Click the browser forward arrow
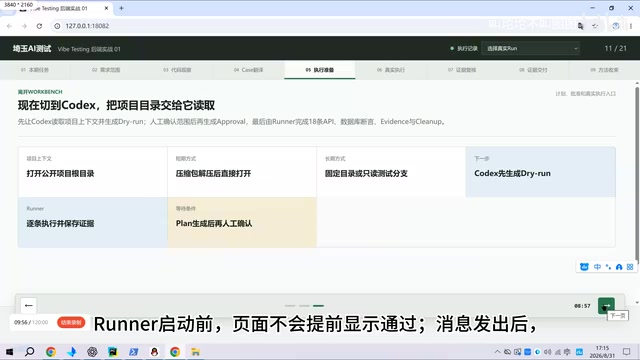Image resolution: width=640 pixels, height=360 pixels. tap(24, 26)
